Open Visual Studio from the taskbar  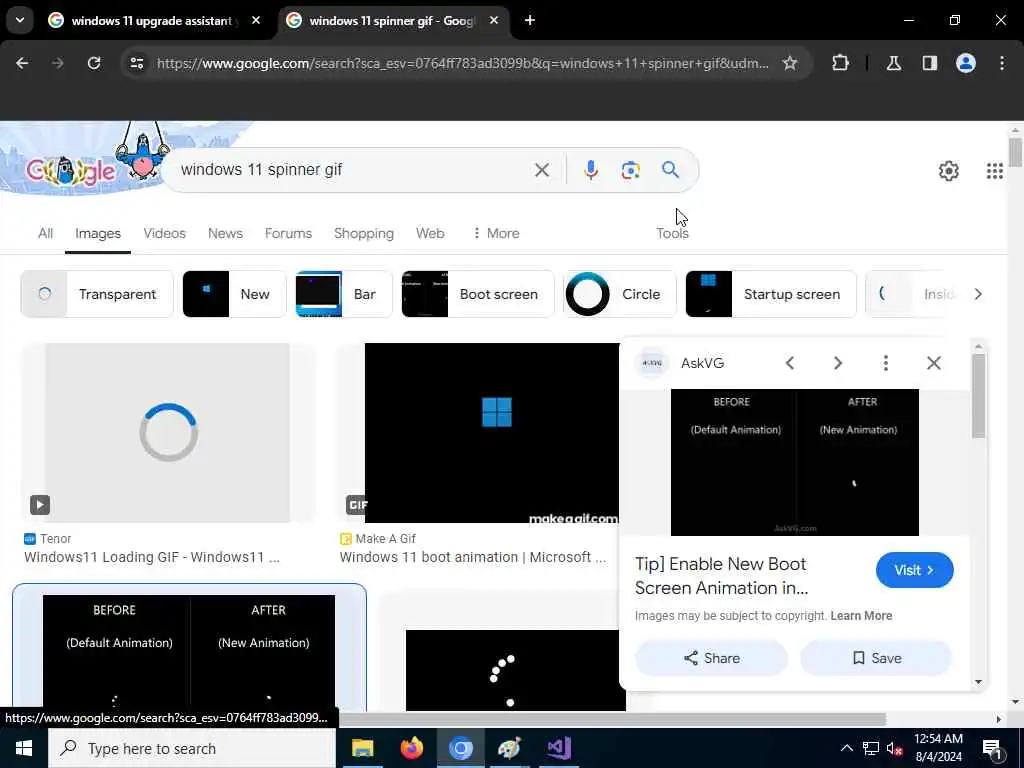click(x=559, y=748)
